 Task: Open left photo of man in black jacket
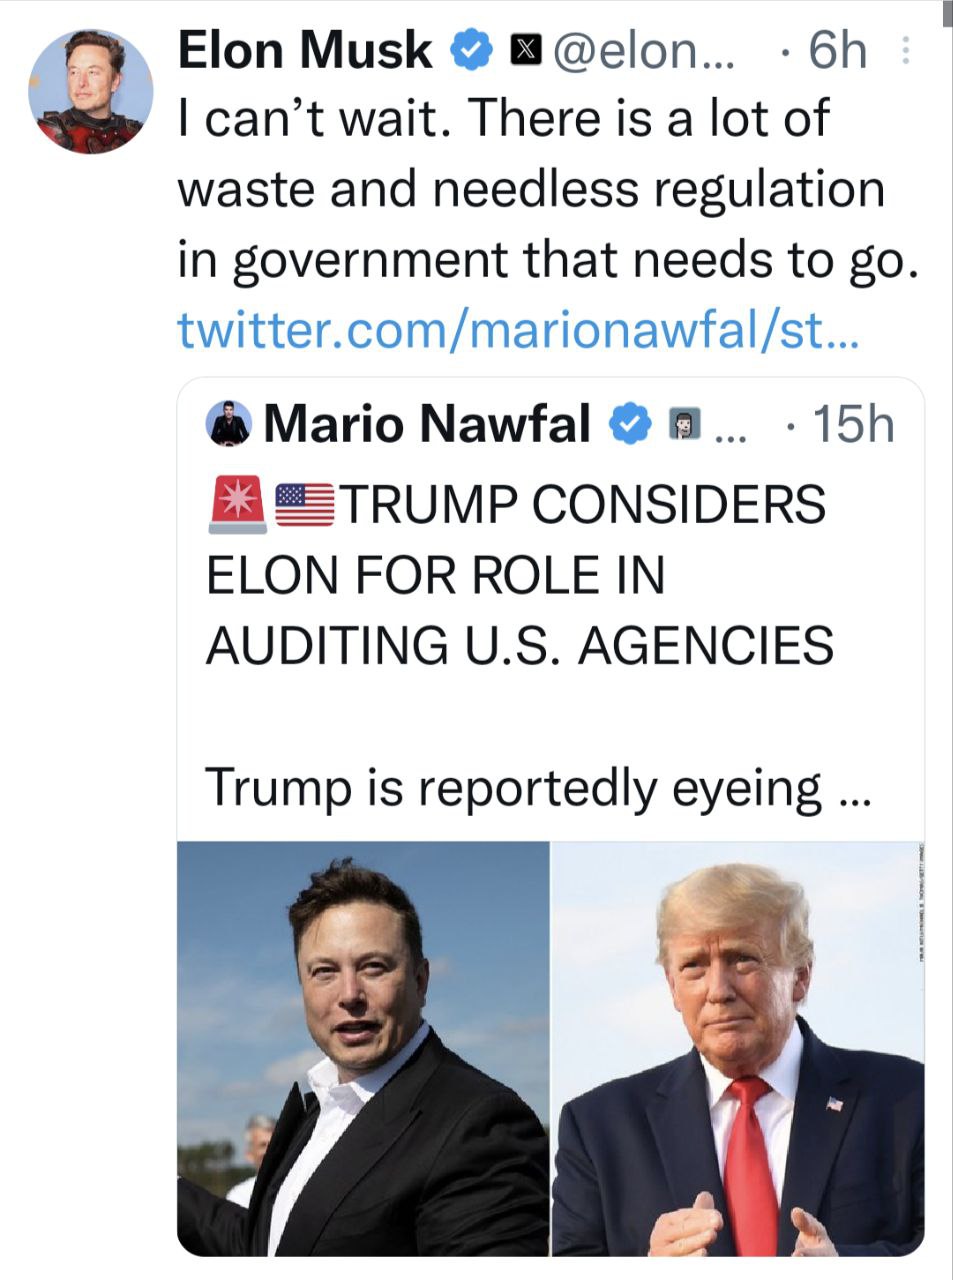tap(363, 1048)
